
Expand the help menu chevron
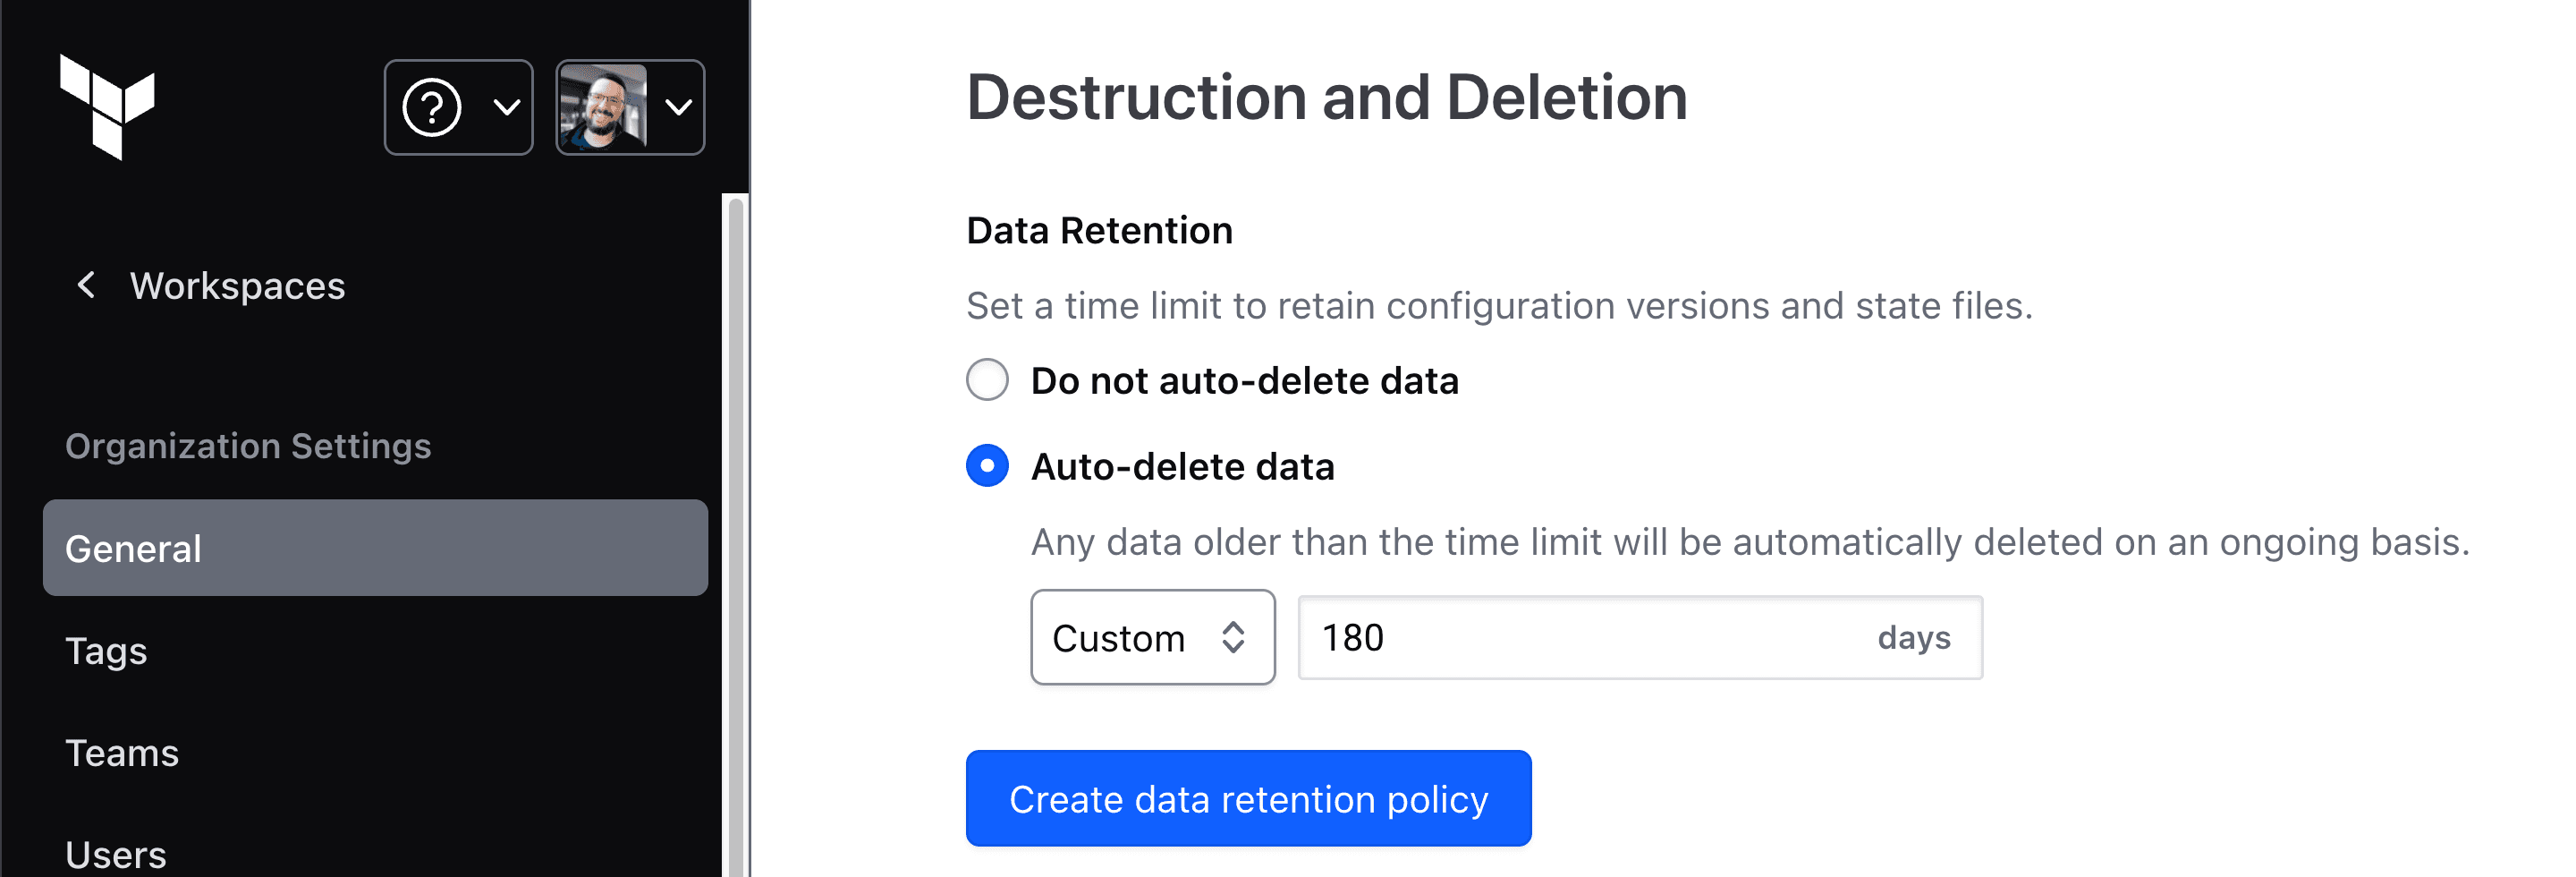pyautogui.click(x=507, y=107)
